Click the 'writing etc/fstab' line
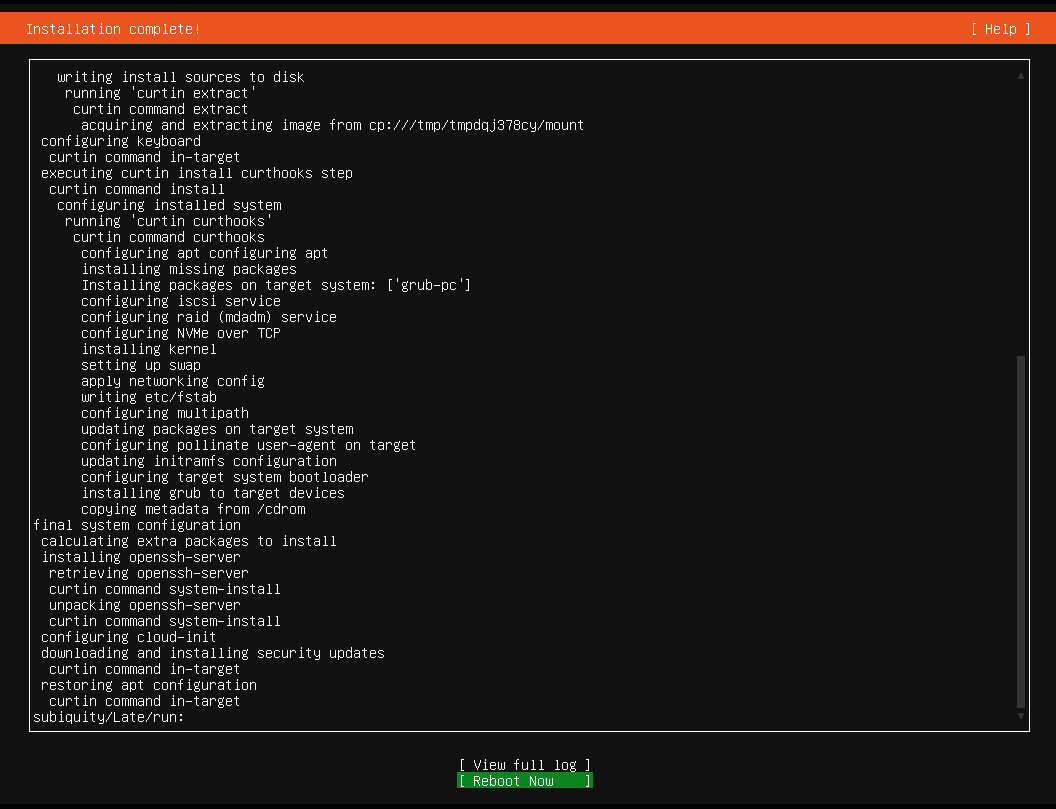This screenshot has height=809, width=1056. (x=149, y=397)
